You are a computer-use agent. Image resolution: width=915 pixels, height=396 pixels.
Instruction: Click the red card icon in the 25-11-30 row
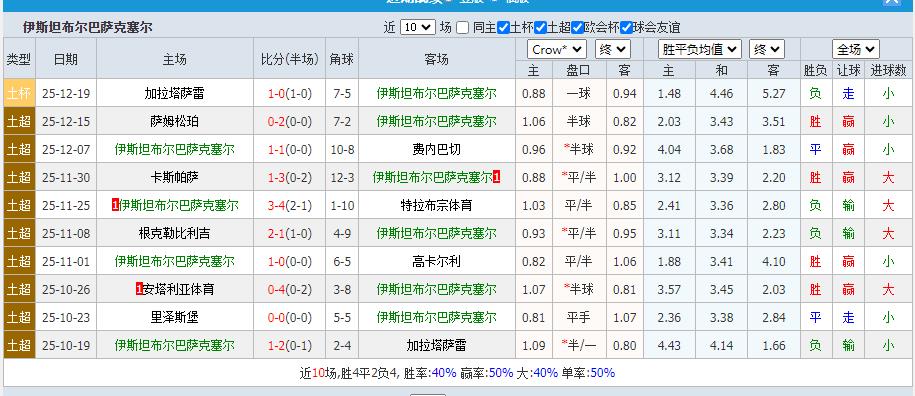click(x=497, y=177)
